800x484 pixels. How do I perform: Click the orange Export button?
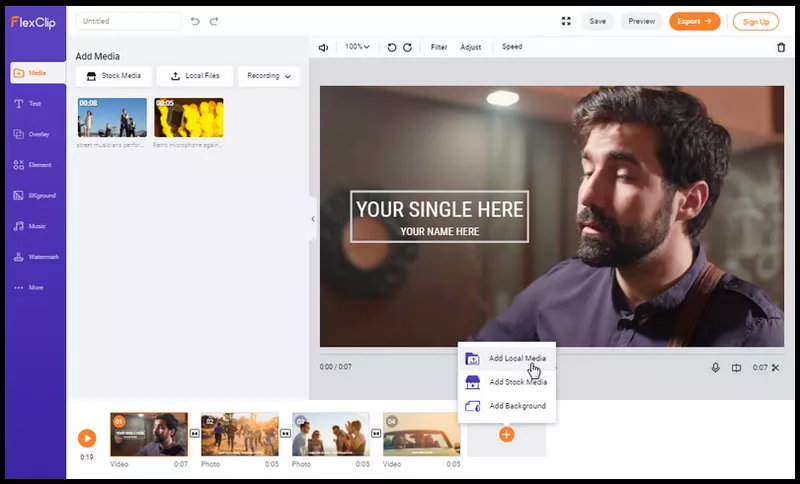694,21
